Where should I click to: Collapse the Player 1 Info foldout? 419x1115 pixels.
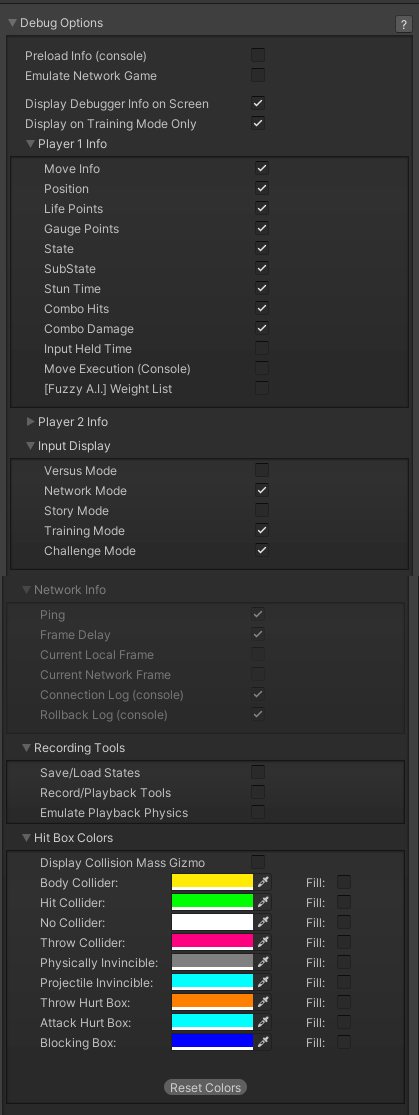(31, 144)
